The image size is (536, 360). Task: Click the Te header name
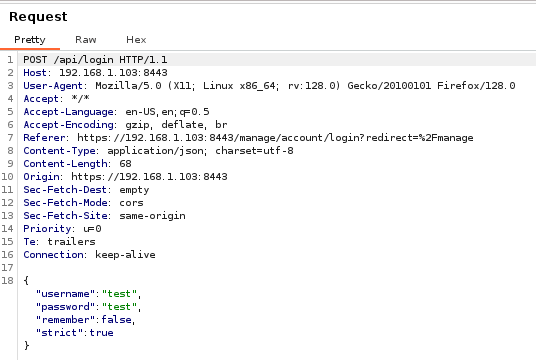pos(29,241)
